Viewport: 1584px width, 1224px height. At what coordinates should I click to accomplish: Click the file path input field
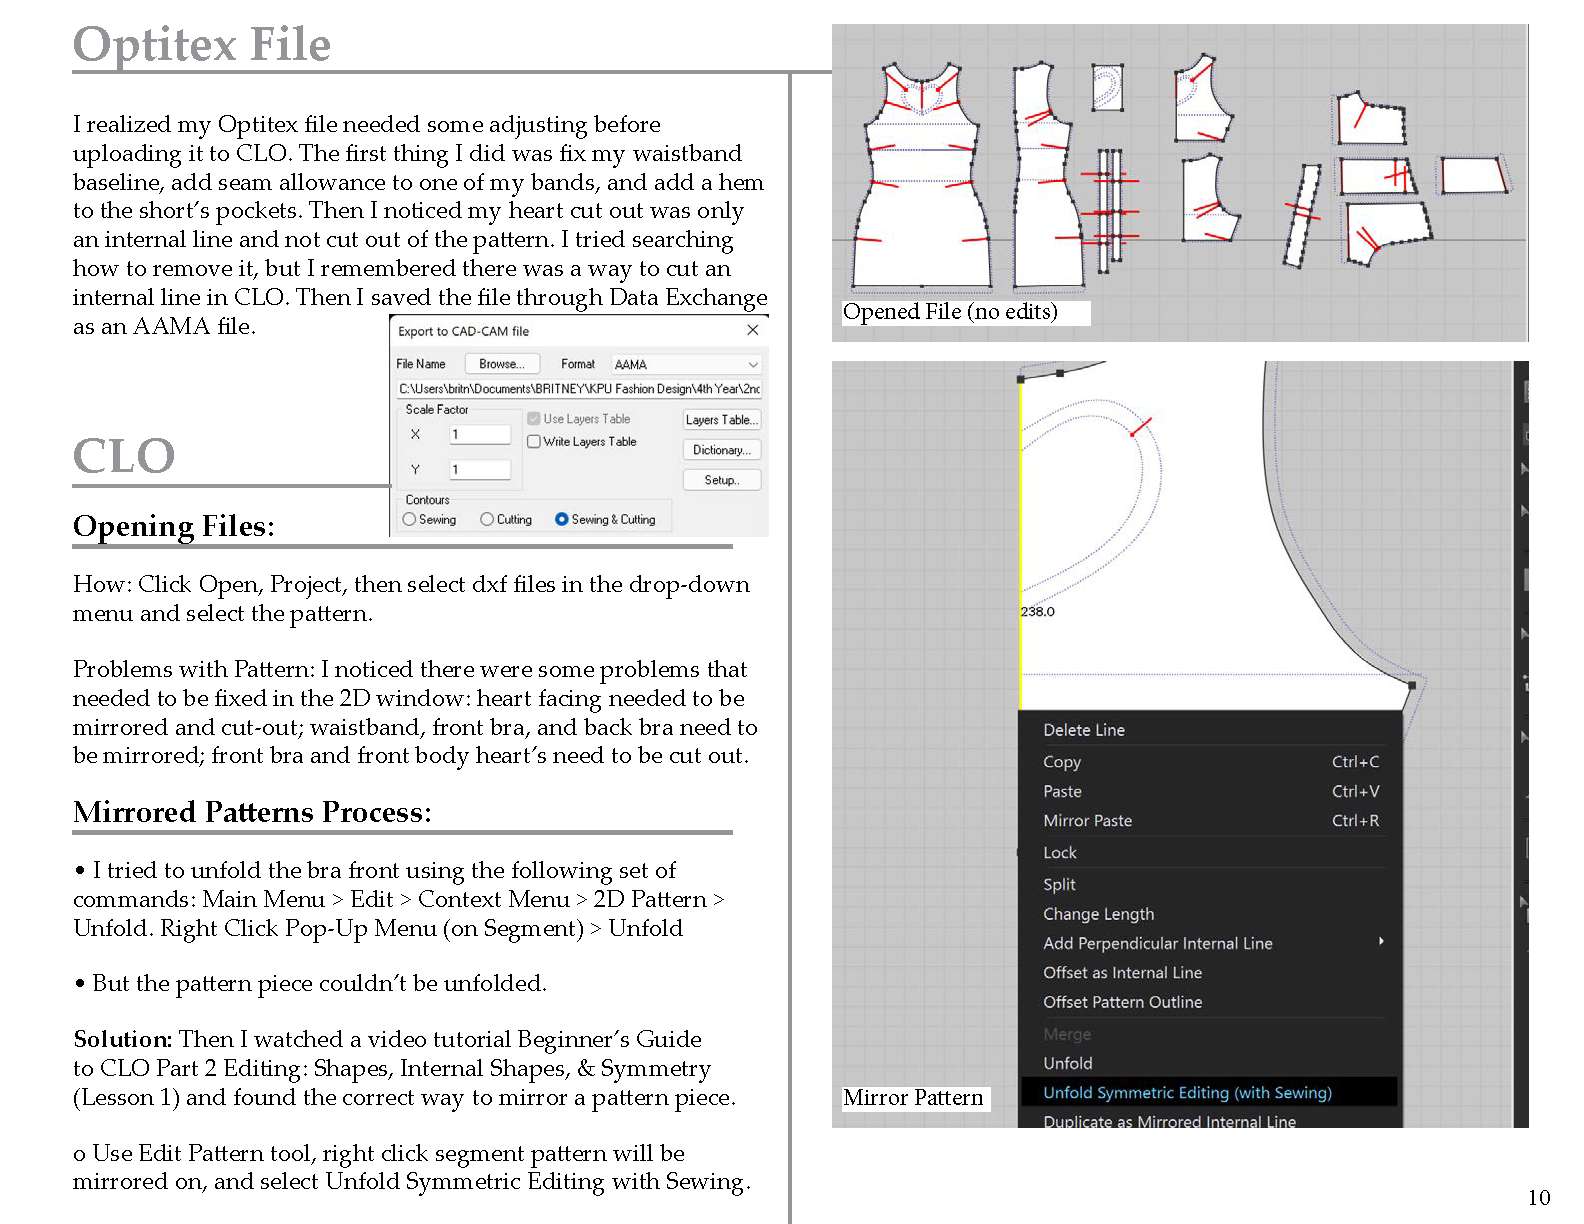(x=579, y=389)
